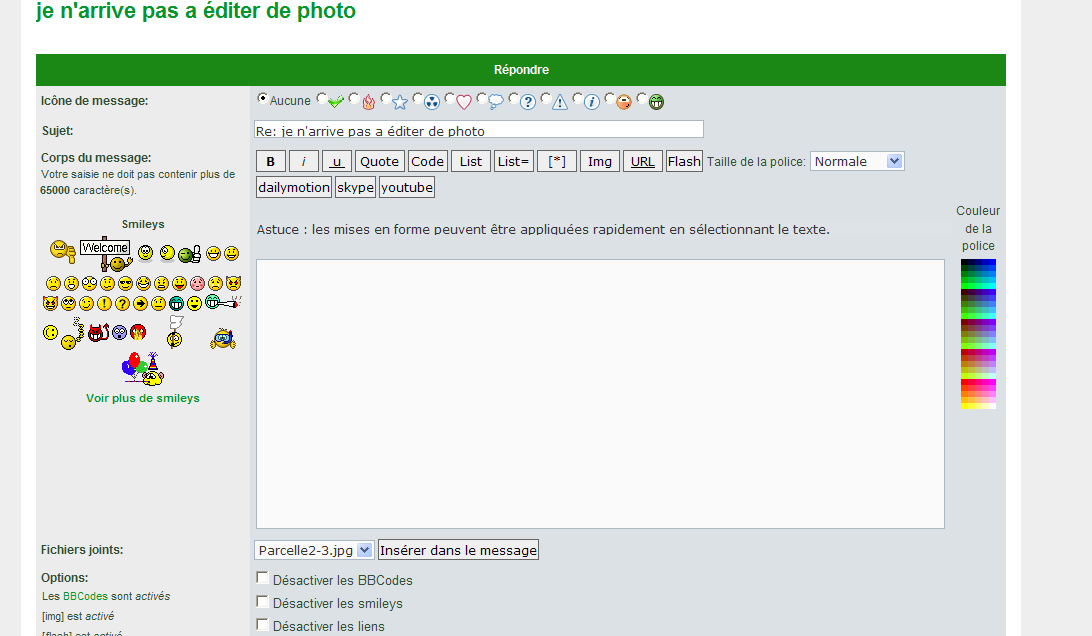Open Voir plus de smileys link
This screenshot has height=636, width=1092.
(142, 398)
